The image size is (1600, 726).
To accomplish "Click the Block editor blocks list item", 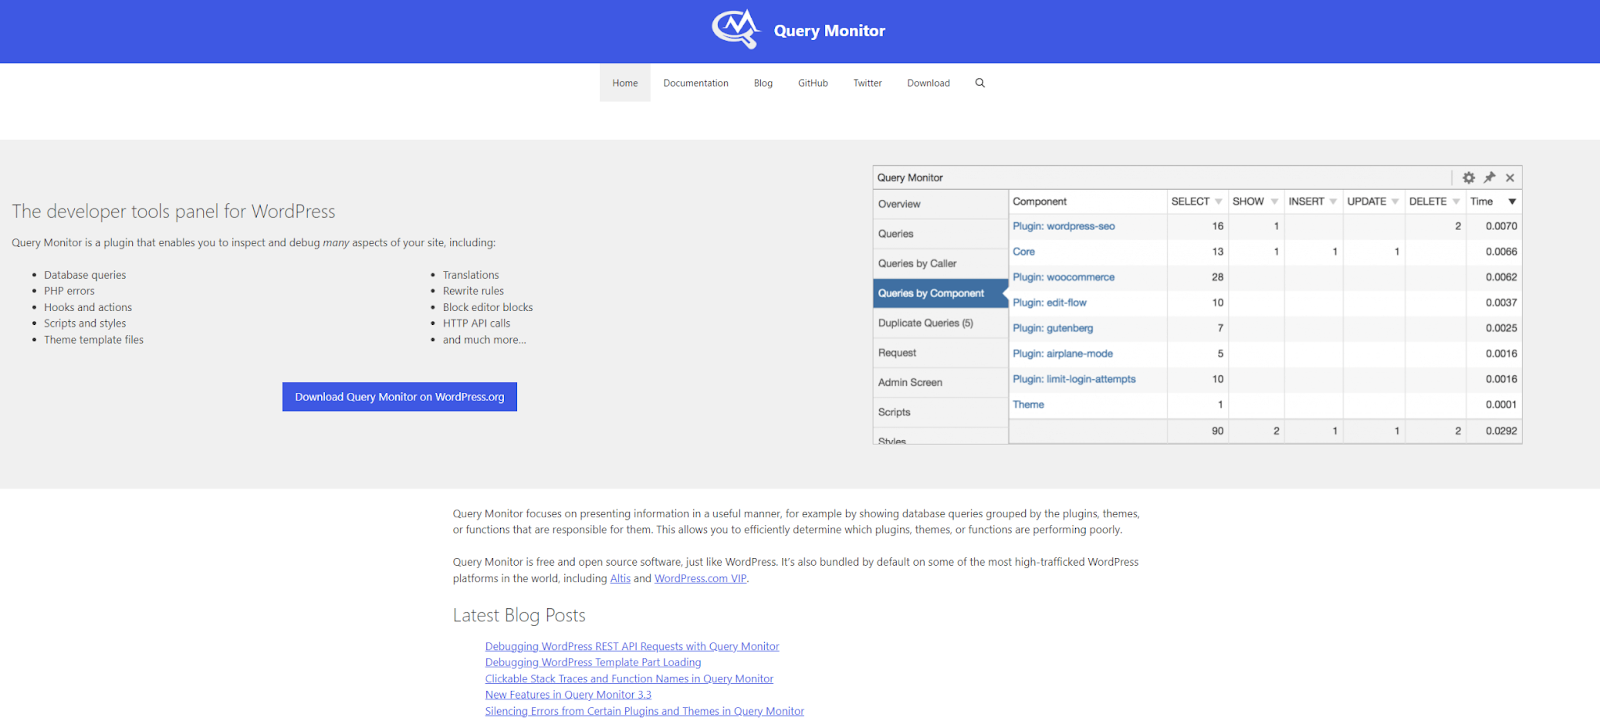I will pos(488,308).
